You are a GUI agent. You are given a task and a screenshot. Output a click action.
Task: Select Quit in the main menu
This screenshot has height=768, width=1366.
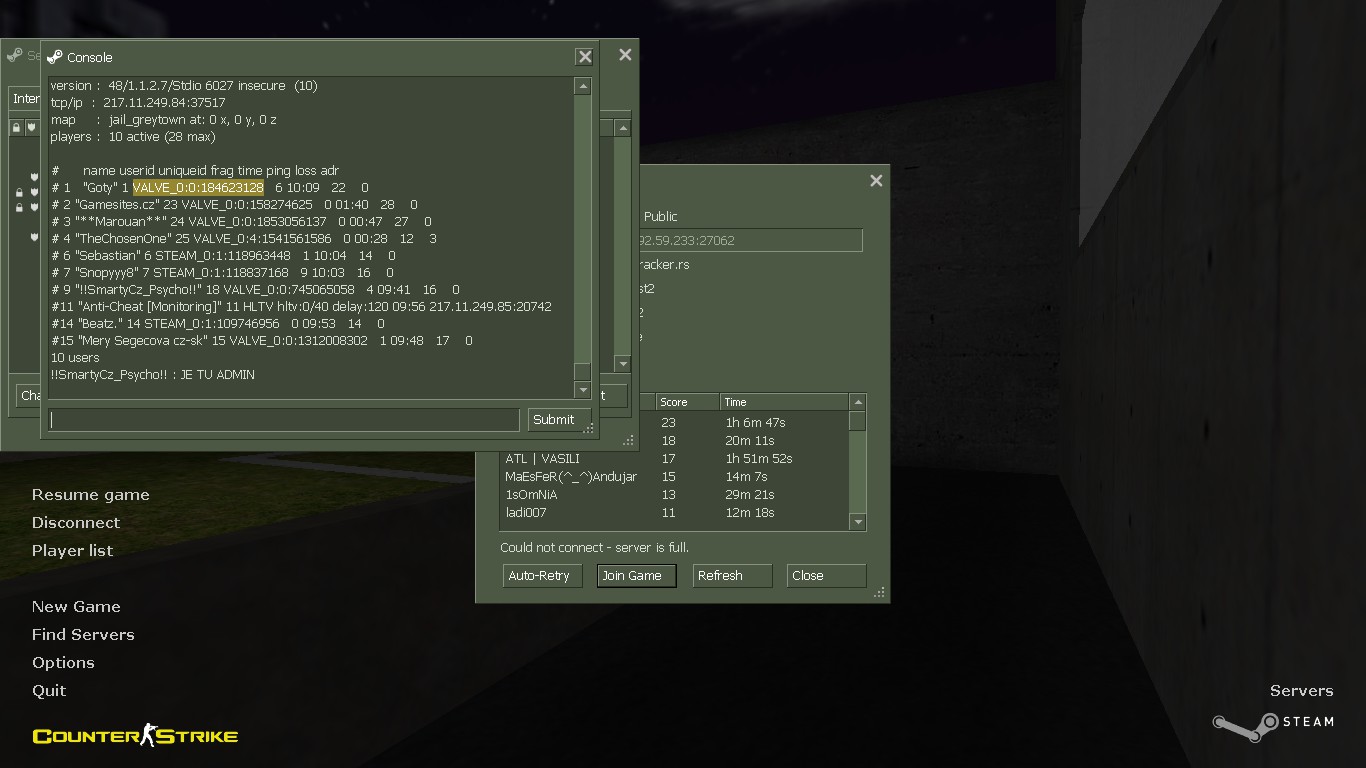[49, 691]
